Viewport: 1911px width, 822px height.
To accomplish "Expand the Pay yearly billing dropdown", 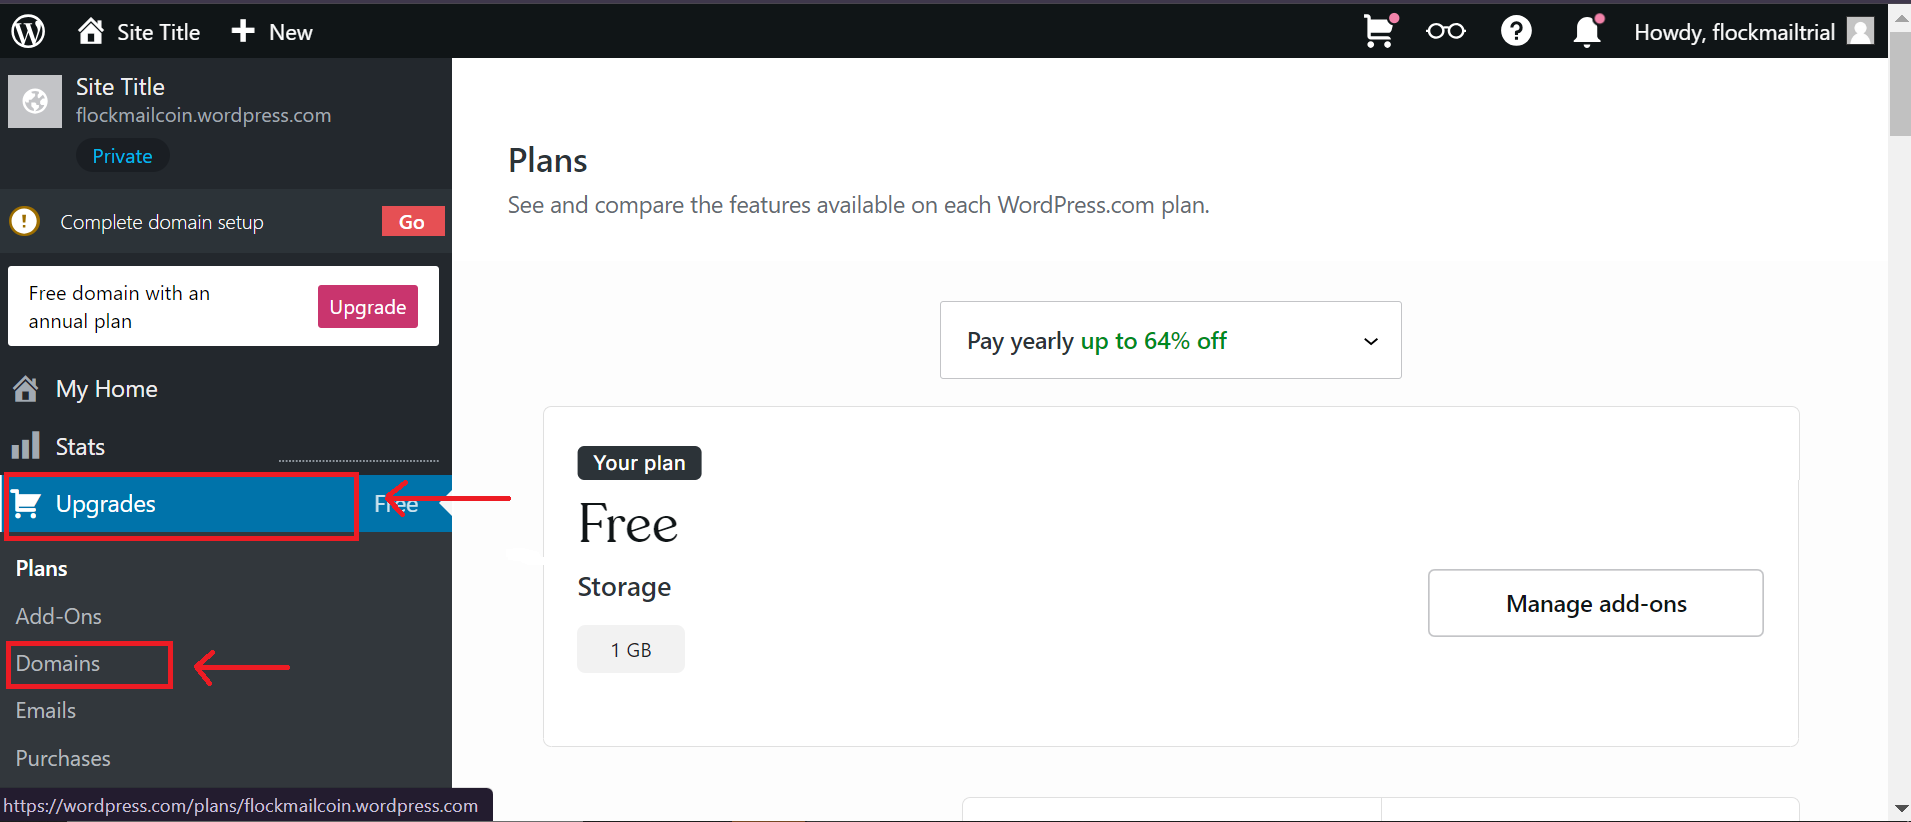I will pyautogui.click(x=1170, y=340).
